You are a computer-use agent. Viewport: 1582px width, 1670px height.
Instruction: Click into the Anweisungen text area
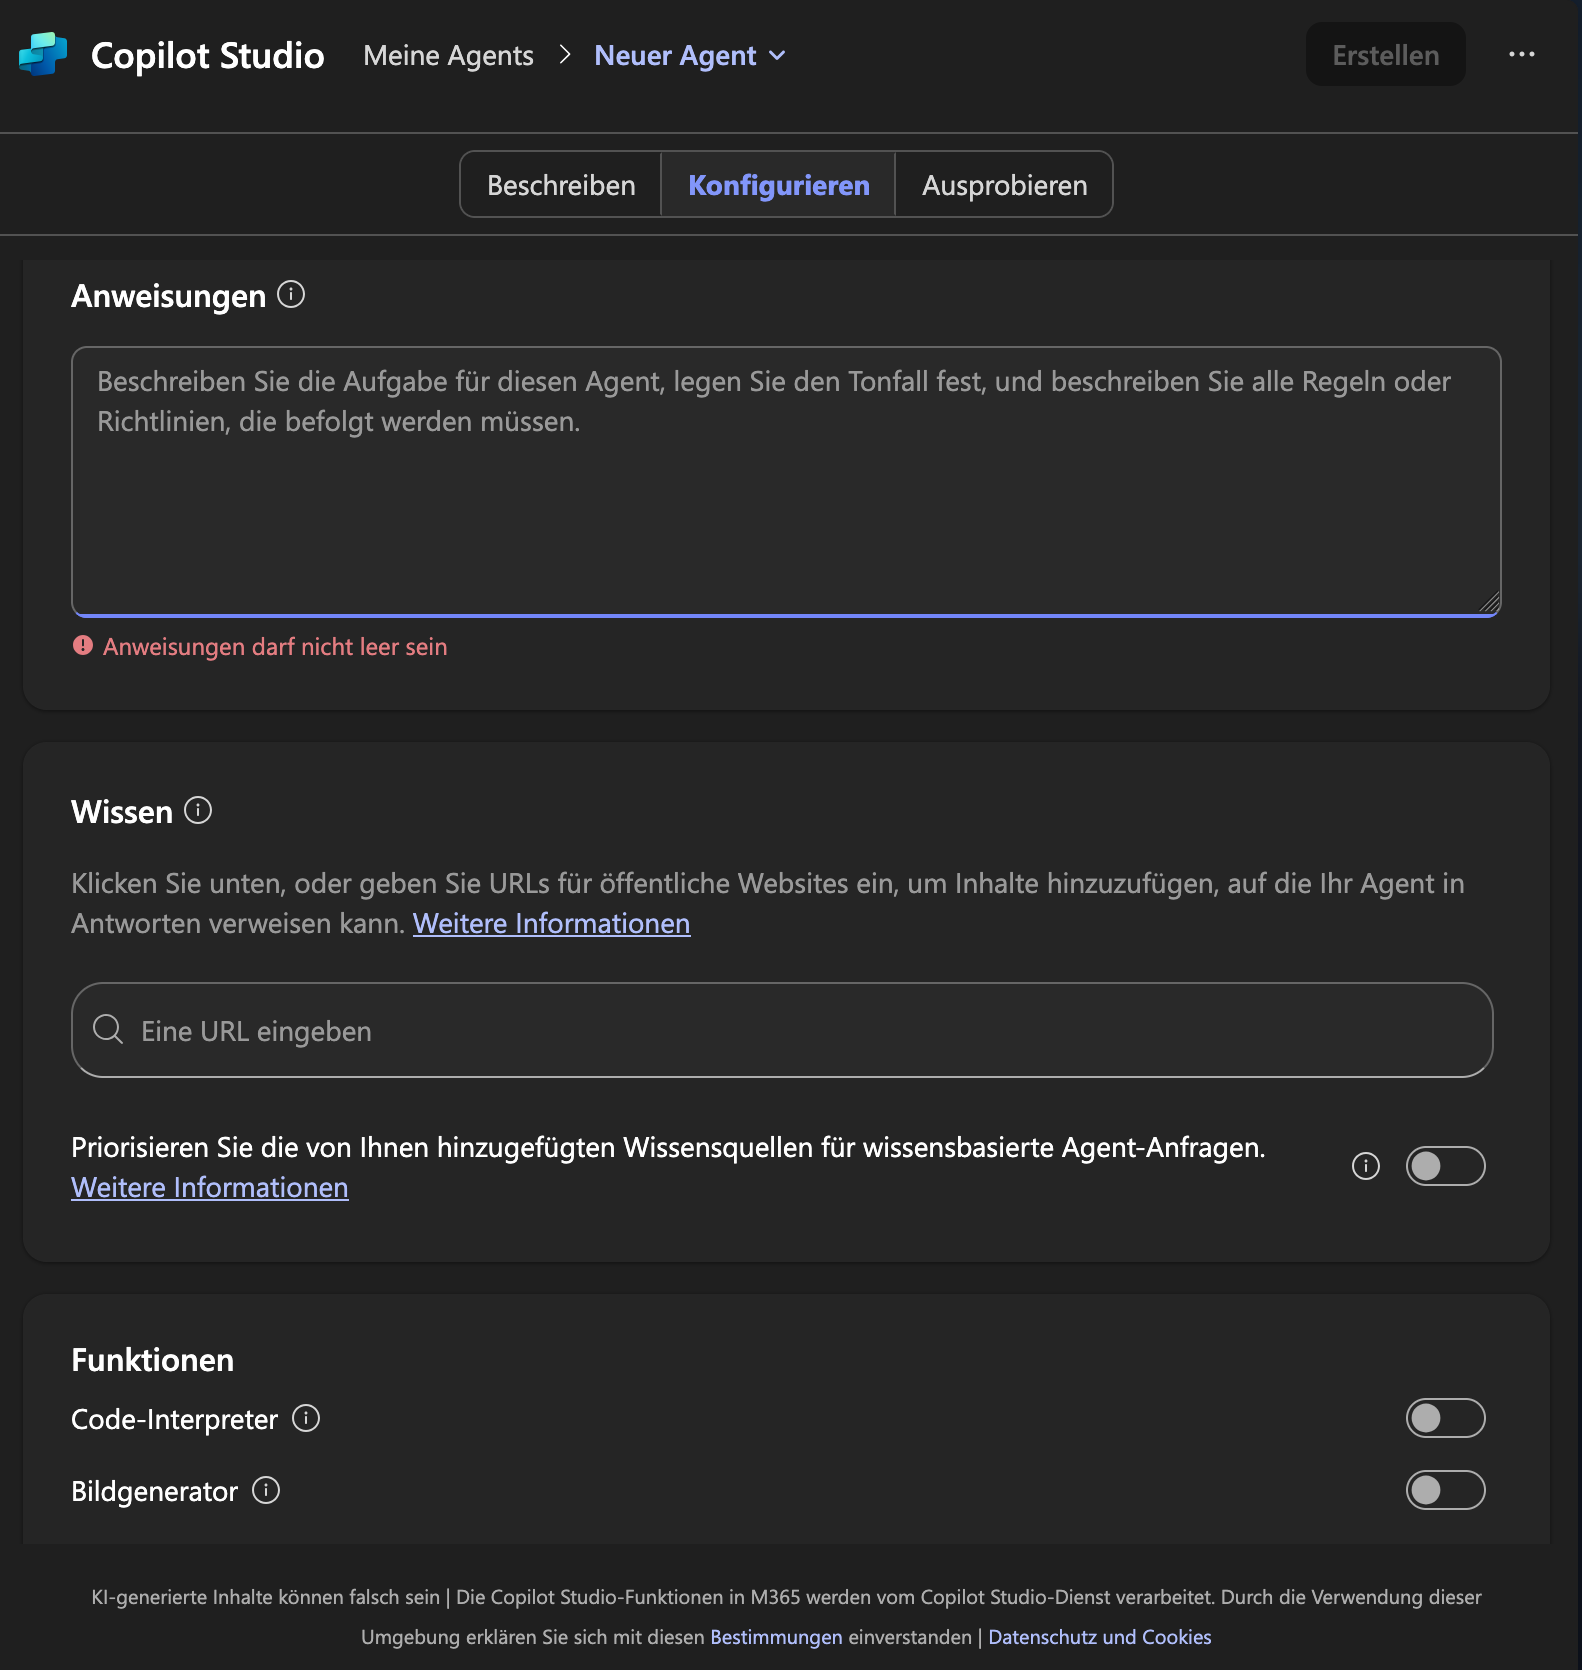pyautogui.click(x=785, y=500)
